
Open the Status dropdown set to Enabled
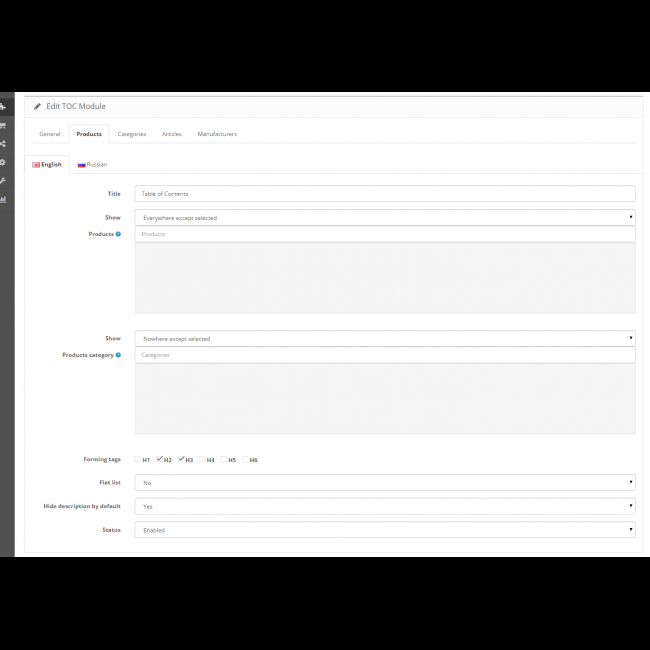tap(385, 530)
